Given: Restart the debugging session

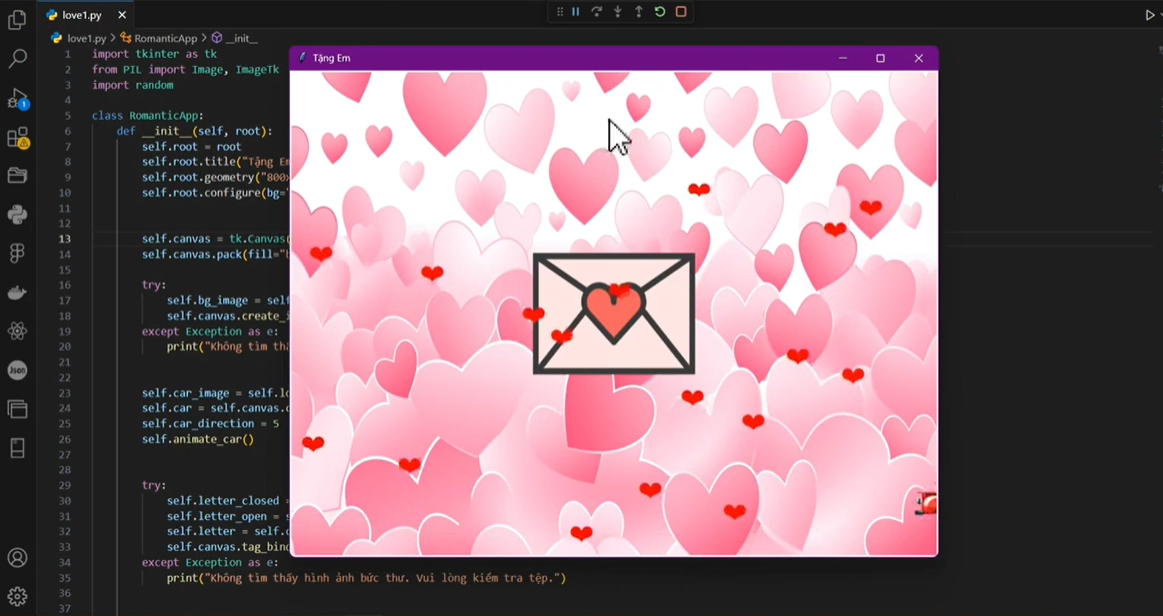Looking at the screenshot, I should [x=660, y=12].
